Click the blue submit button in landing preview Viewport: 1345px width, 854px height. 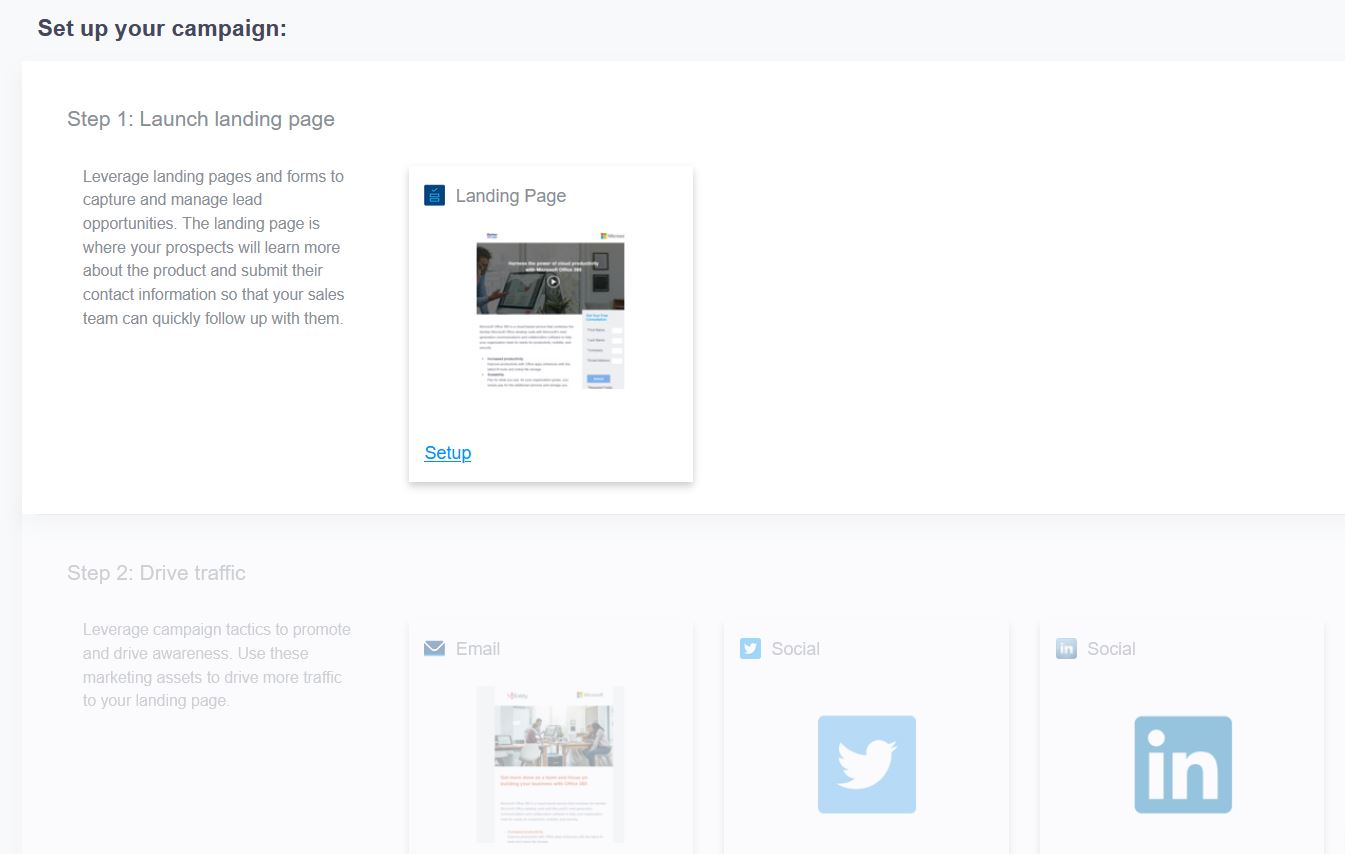598,379
